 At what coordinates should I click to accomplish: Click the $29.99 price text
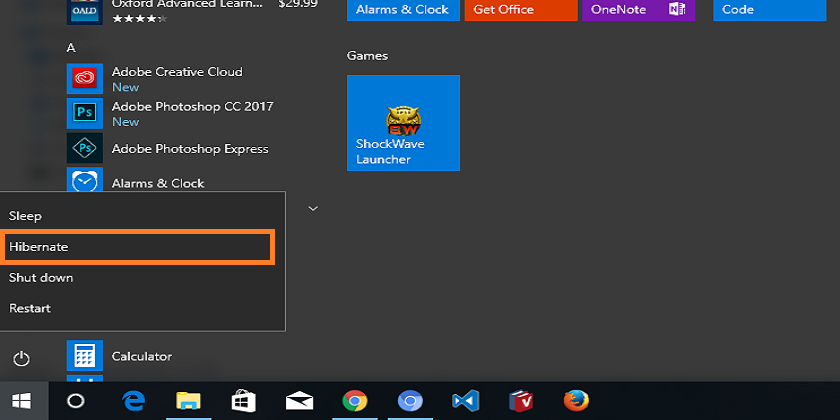[x=298, y=4]
